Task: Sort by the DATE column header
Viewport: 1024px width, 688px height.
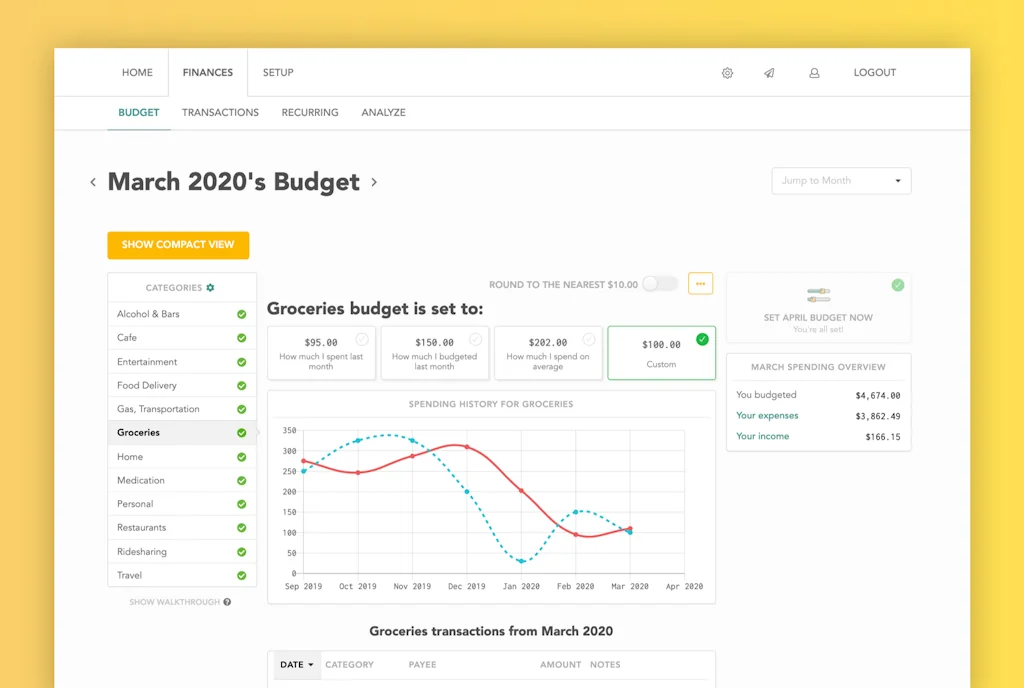Action: tap(296, 665)
